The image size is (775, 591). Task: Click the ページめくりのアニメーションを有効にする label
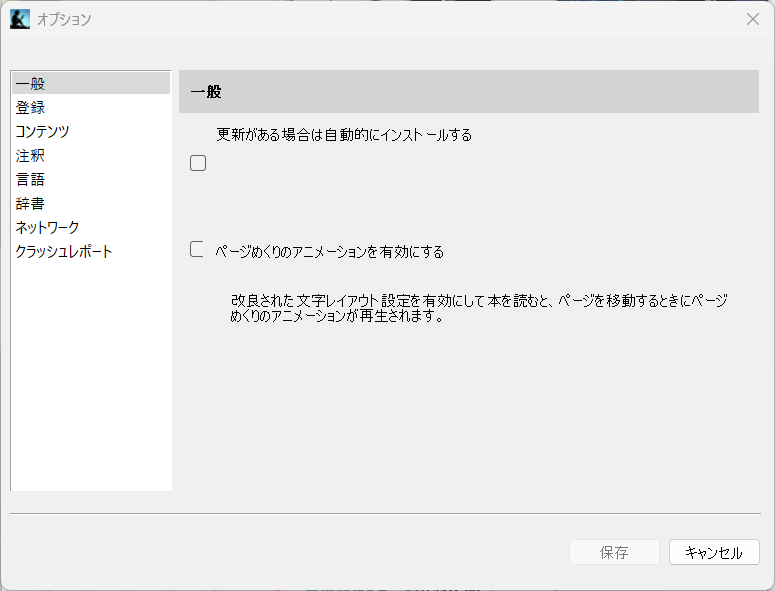point(329,252)
